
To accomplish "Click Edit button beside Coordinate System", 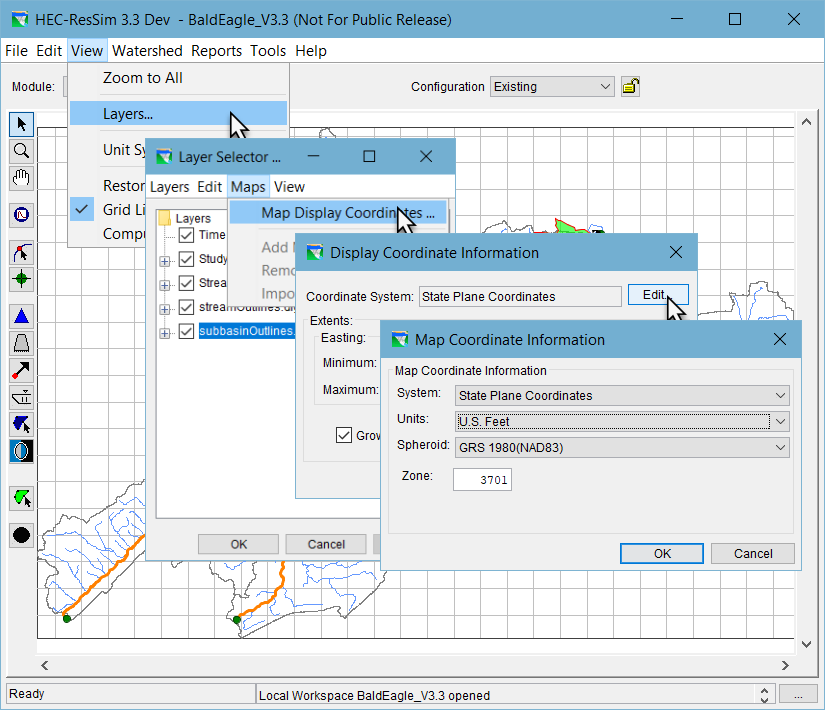I will [x=658, y=295].
